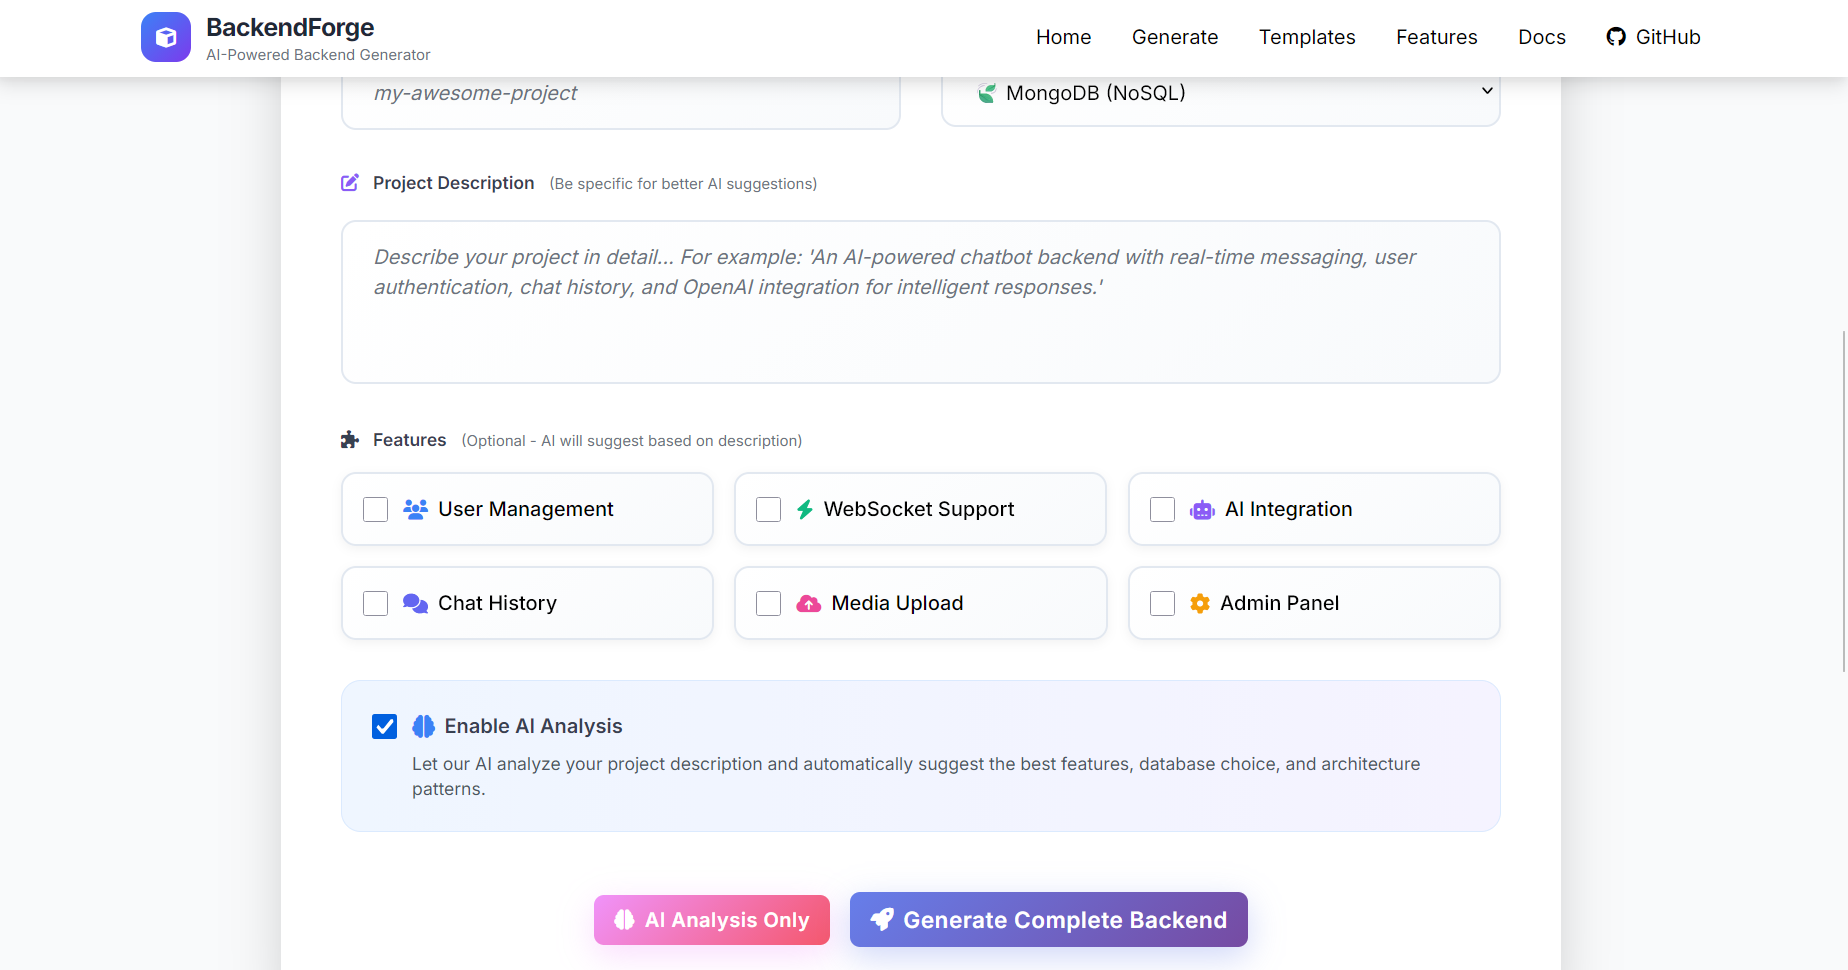The image size is (1848, 970).
Task: Click the Media Upload label text
Action: [898, 603]
